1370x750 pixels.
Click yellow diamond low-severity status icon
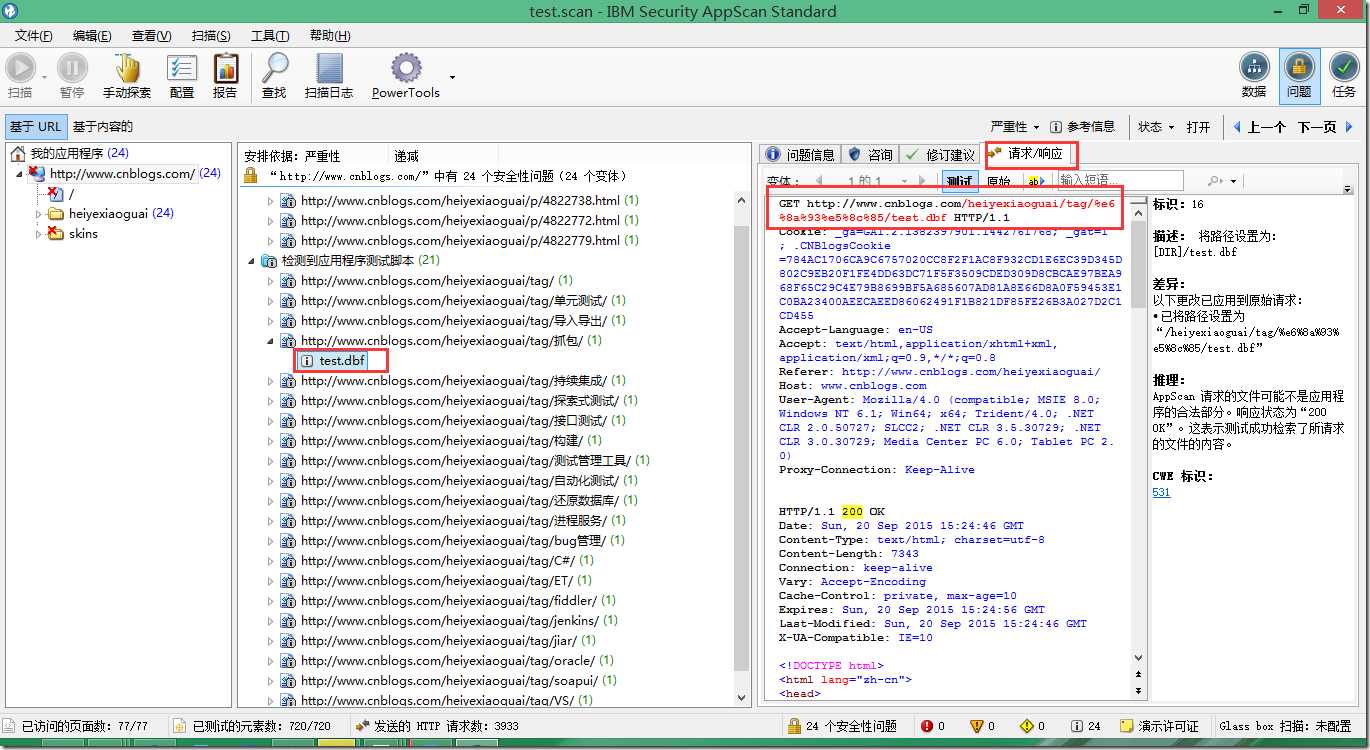coord(1026,726)
